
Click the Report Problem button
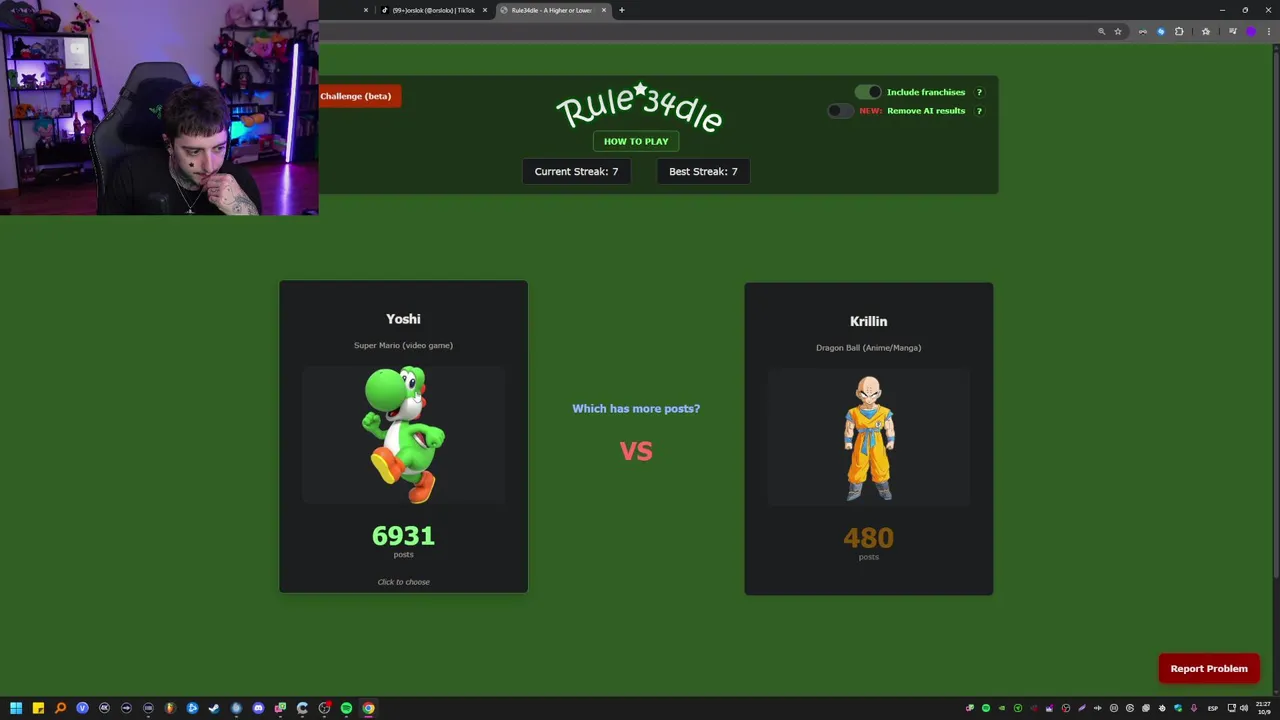coord(1209,668)
